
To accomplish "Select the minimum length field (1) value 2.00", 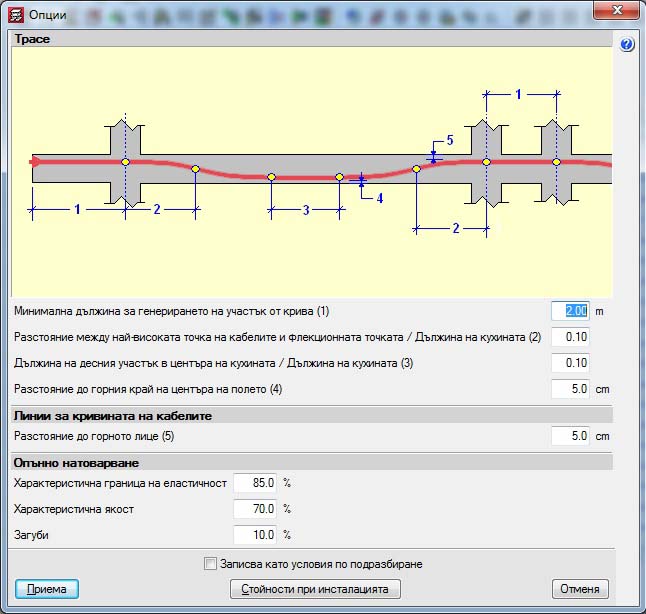I will [x=570, y=311].
